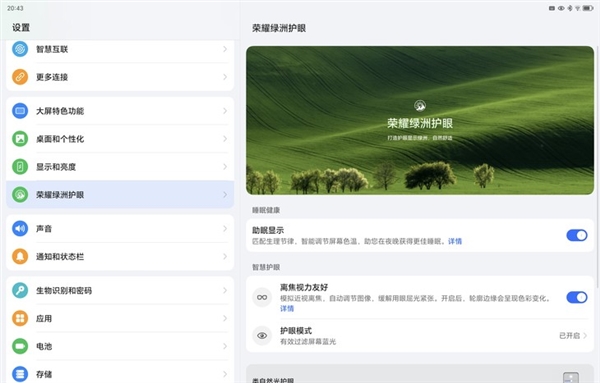This screenshot has width=600, height=383.
Task: Open 通知和状态栏 bell icon
Action: [20, 256]
